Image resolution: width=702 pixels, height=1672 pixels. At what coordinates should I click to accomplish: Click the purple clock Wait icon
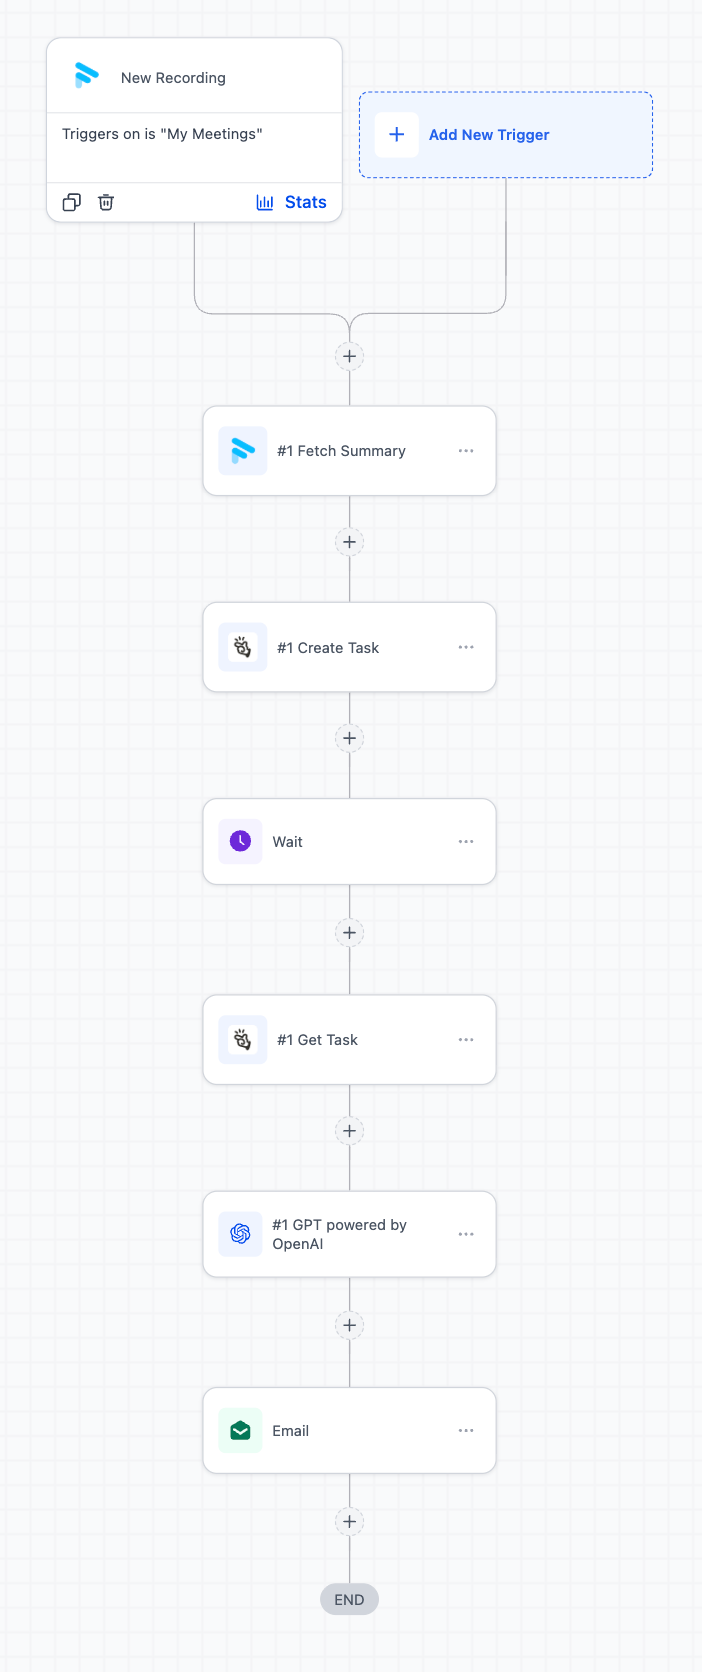[x=240, y=841]
